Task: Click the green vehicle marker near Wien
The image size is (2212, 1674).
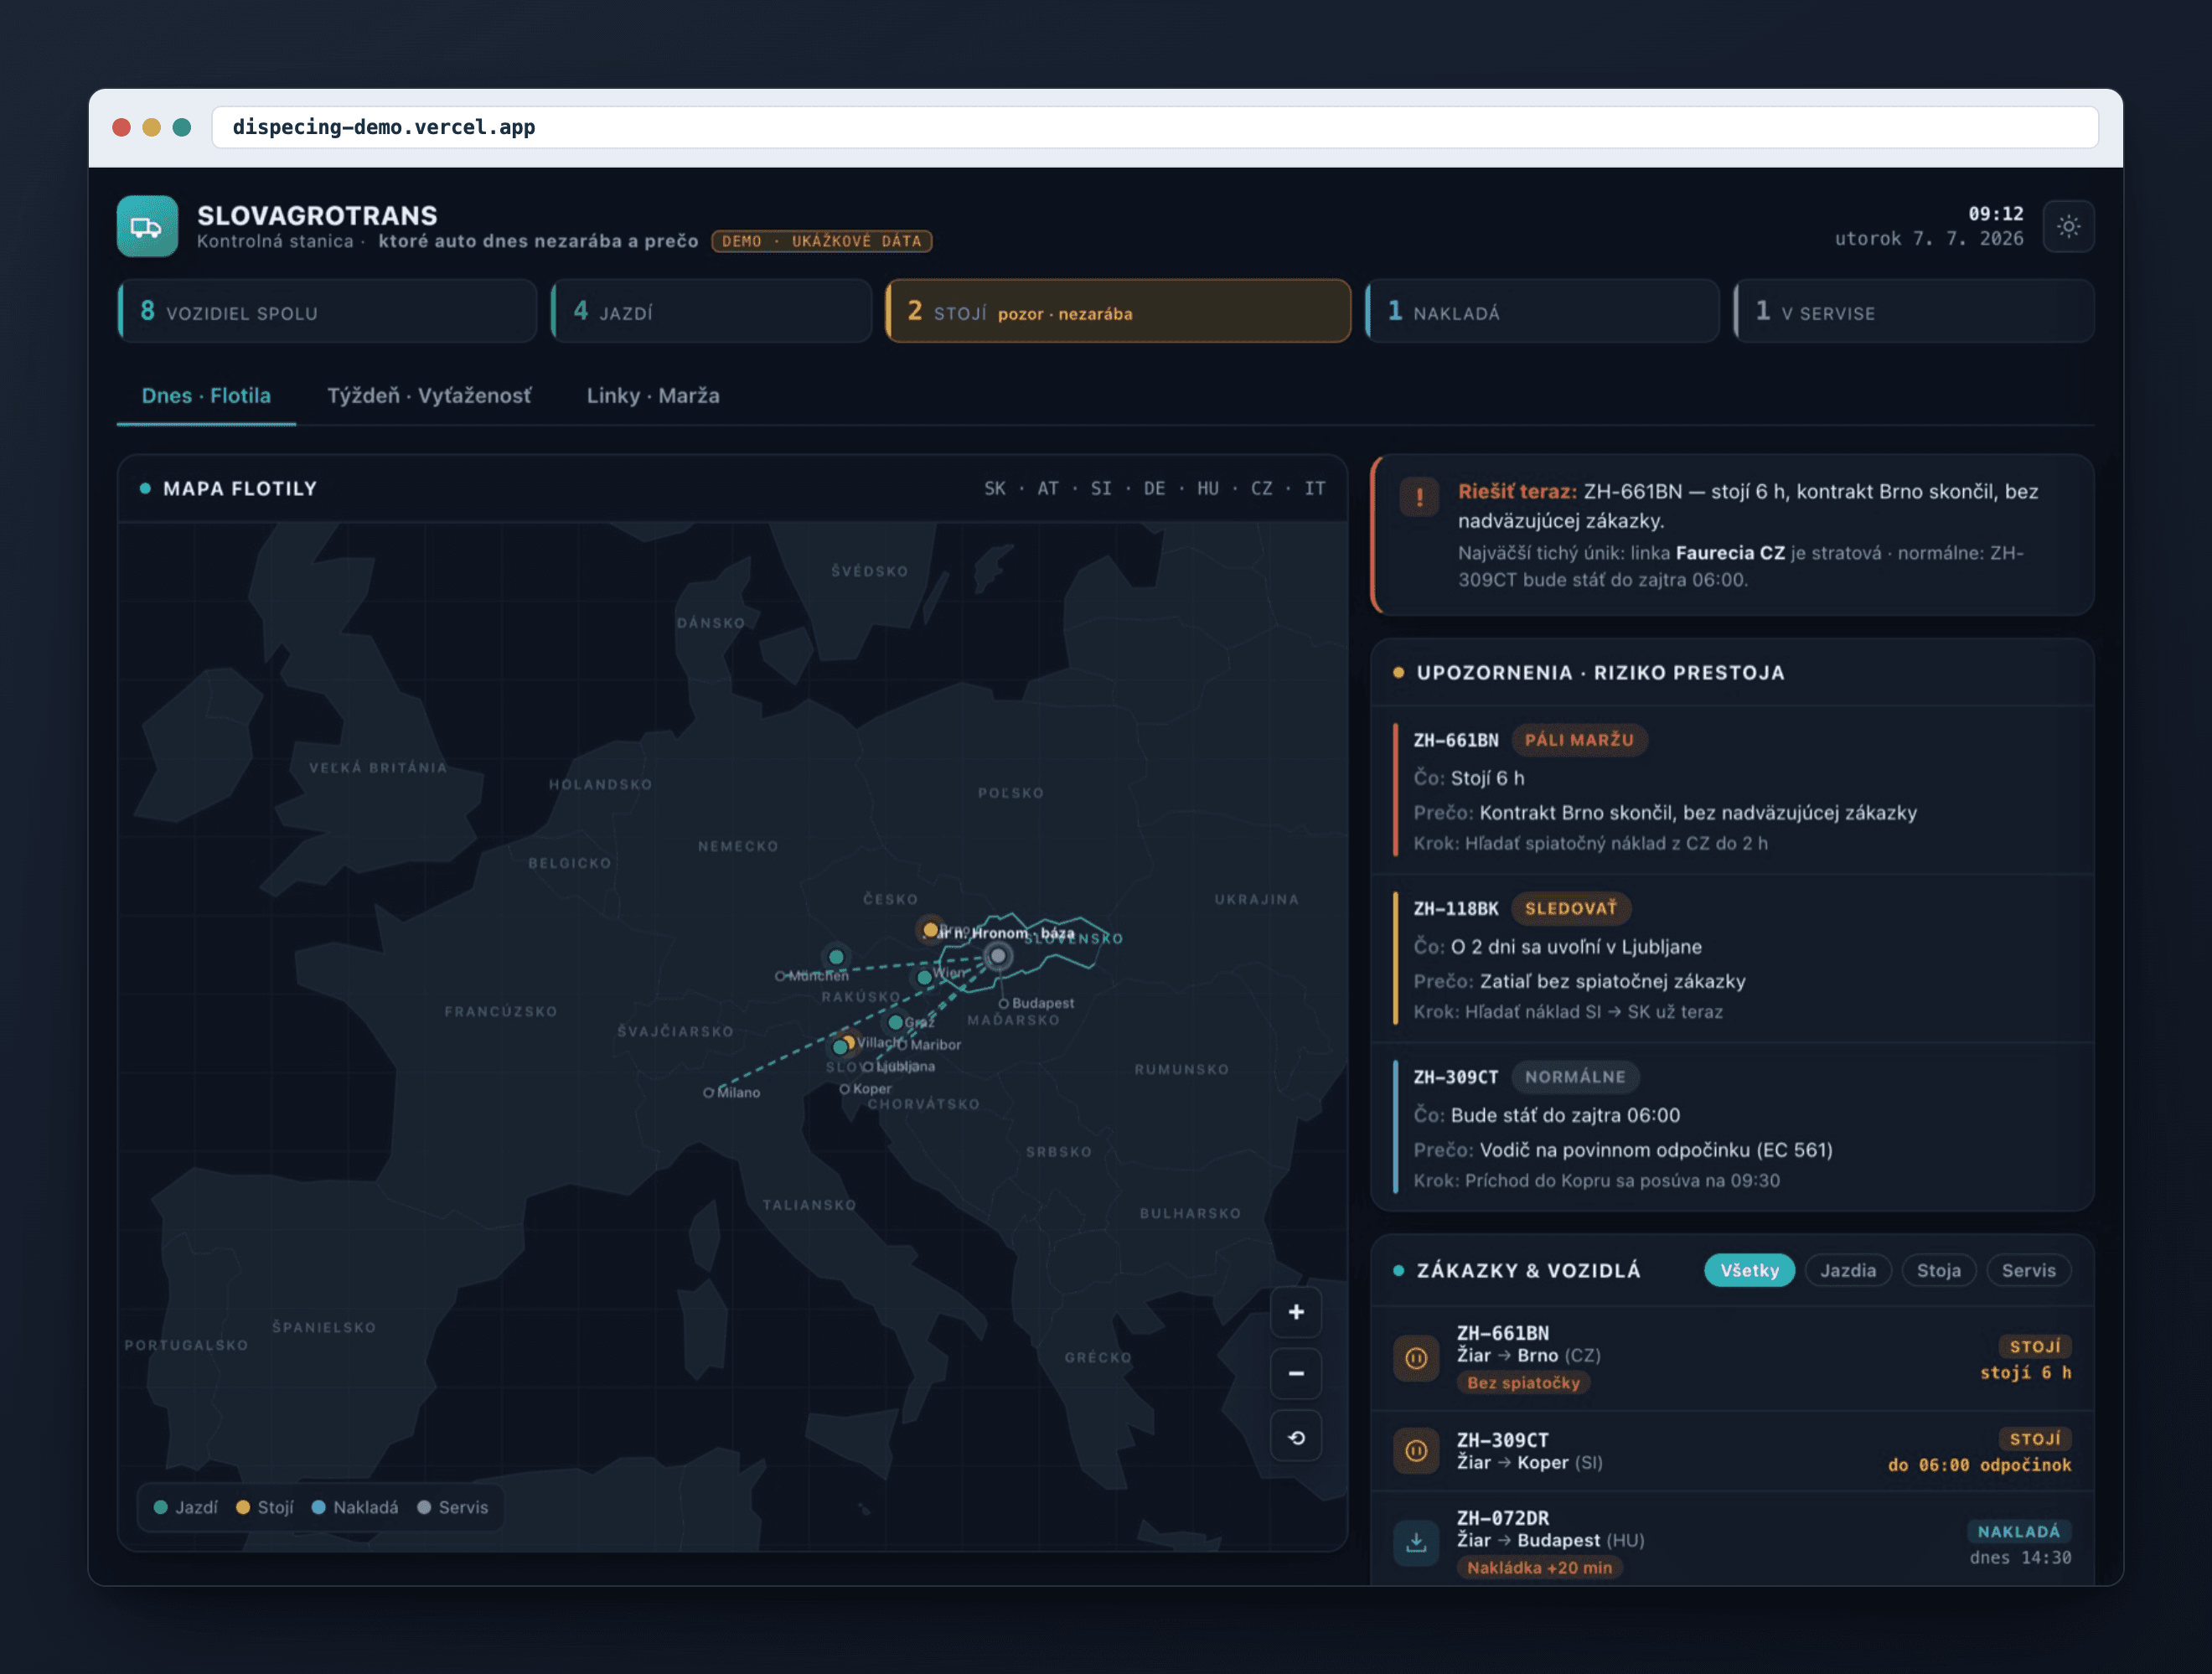Action: [924, 977]
